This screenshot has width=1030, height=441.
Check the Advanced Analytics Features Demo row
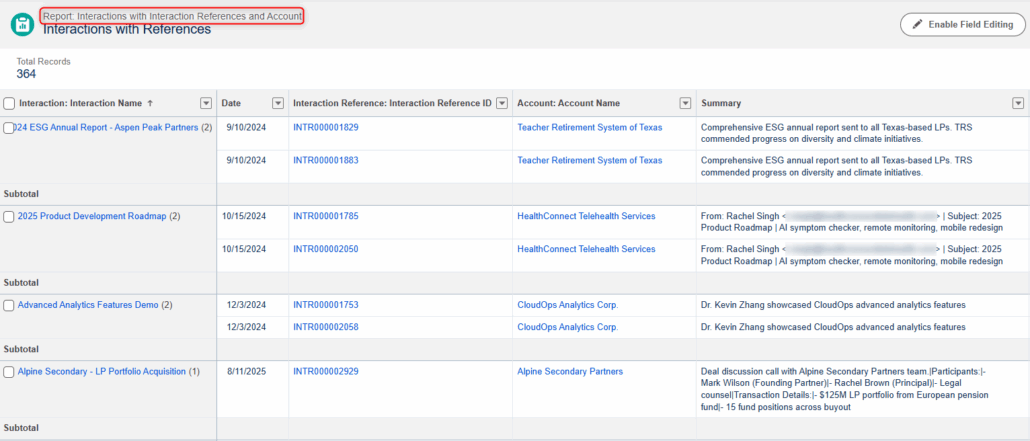(9, 306)
